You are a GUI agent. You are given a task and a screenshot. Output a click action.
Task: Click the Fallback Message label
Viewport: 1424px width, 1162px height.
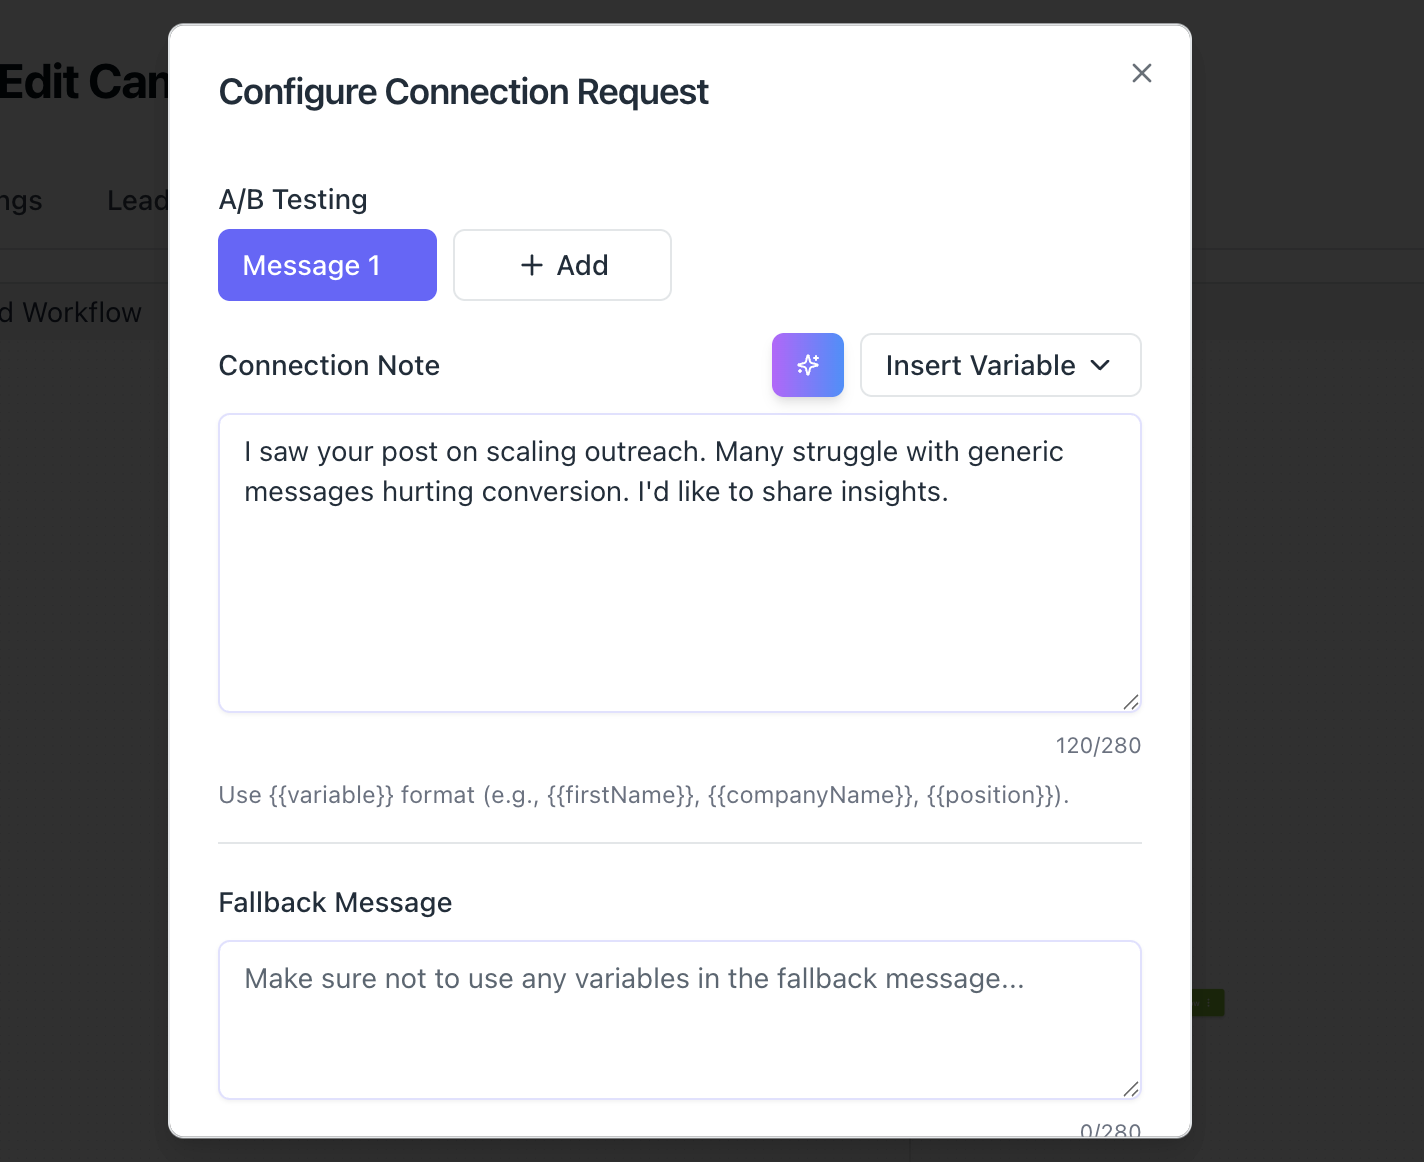(335, 903)
